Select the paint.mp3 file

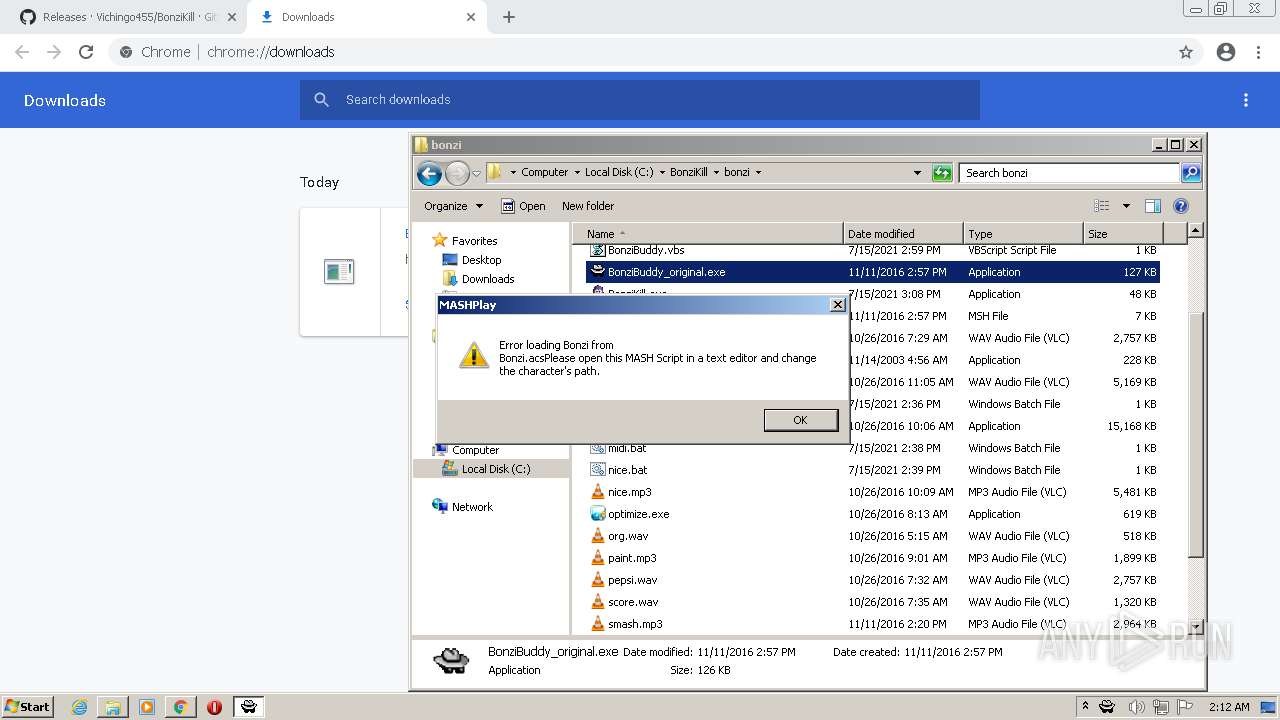point(632,558)
